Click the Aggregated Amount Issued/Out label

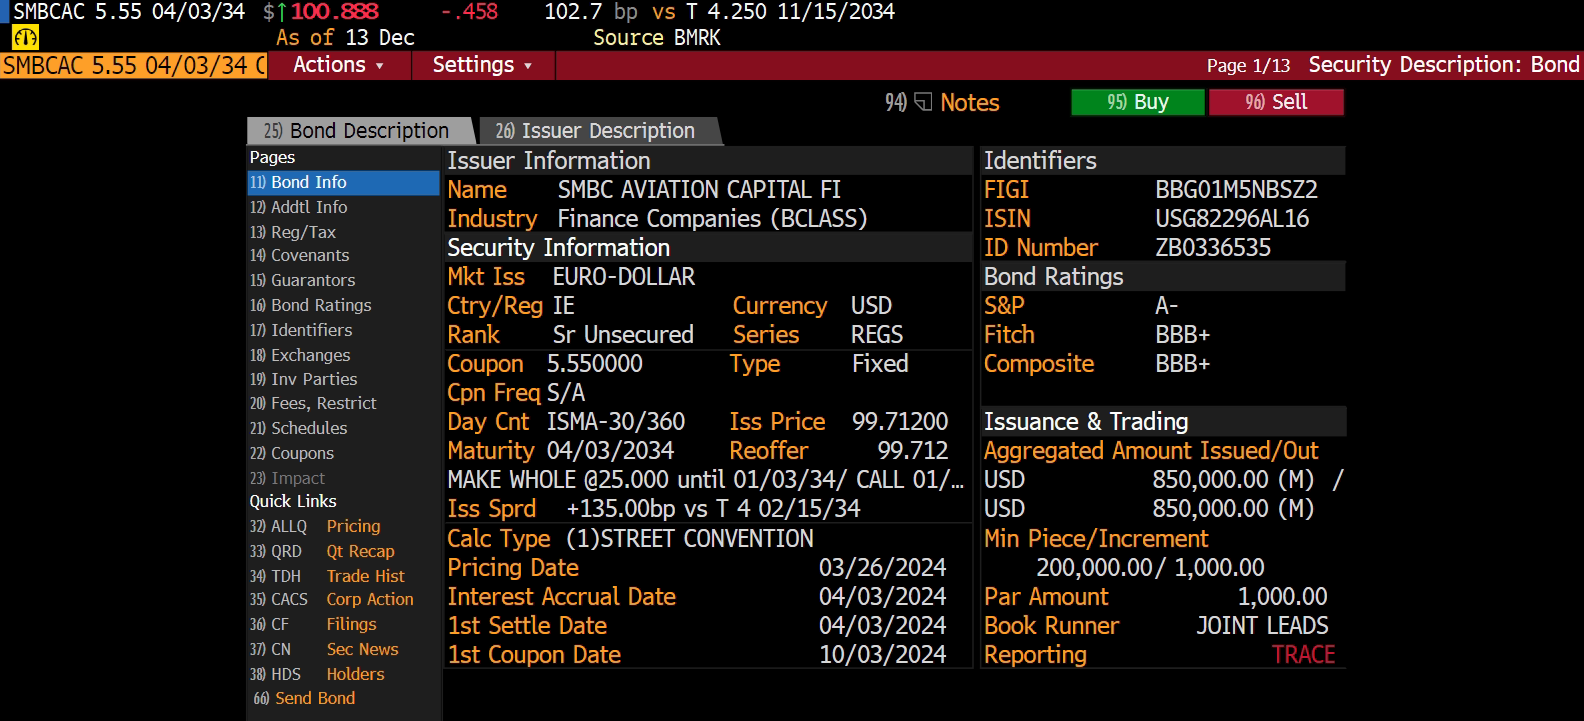(1151, 451)
